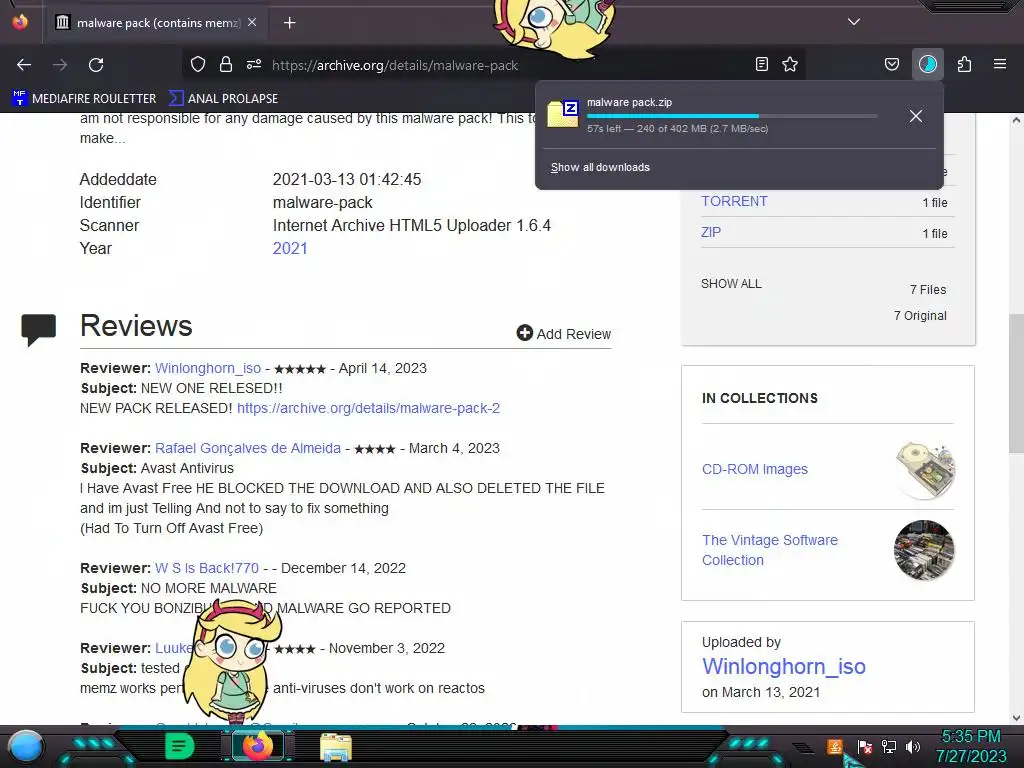View site security padlock info

coord(226,65)
